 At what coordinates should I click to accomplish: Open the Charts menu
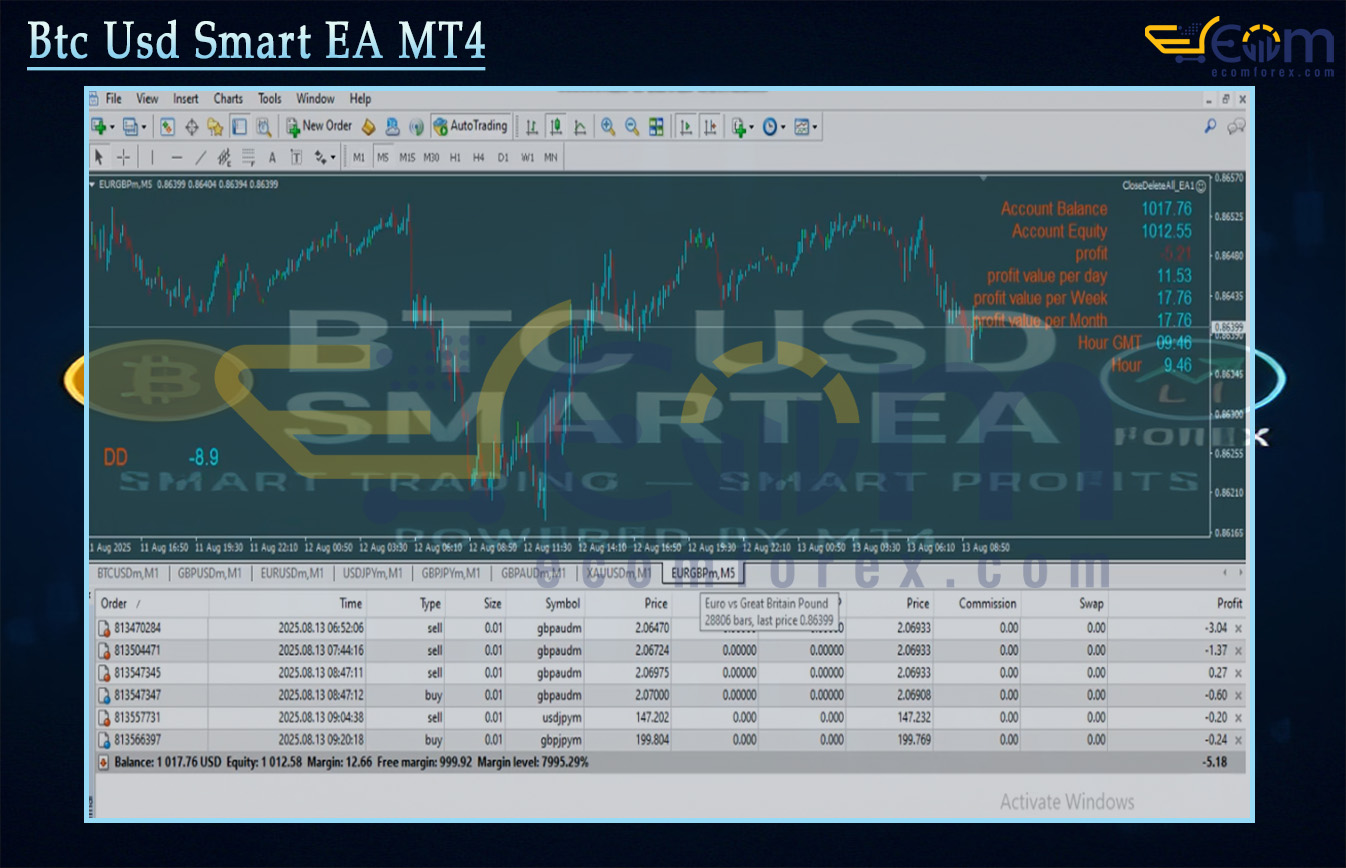228,99
